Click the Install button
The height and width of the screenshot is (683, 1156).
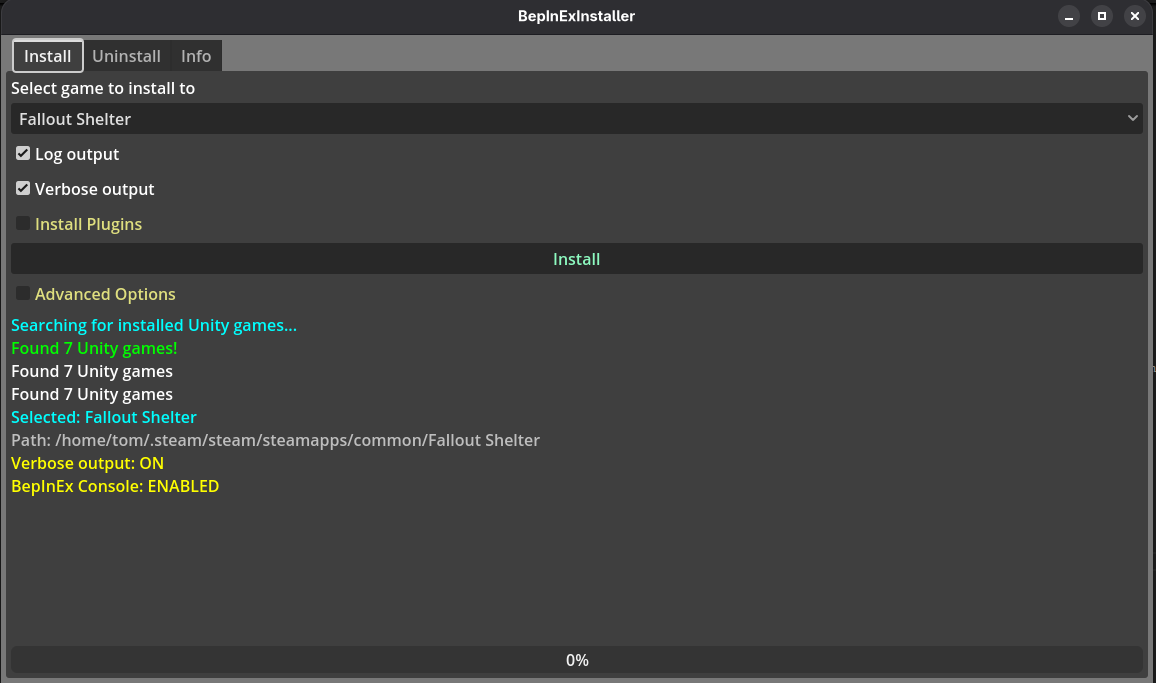576,258
